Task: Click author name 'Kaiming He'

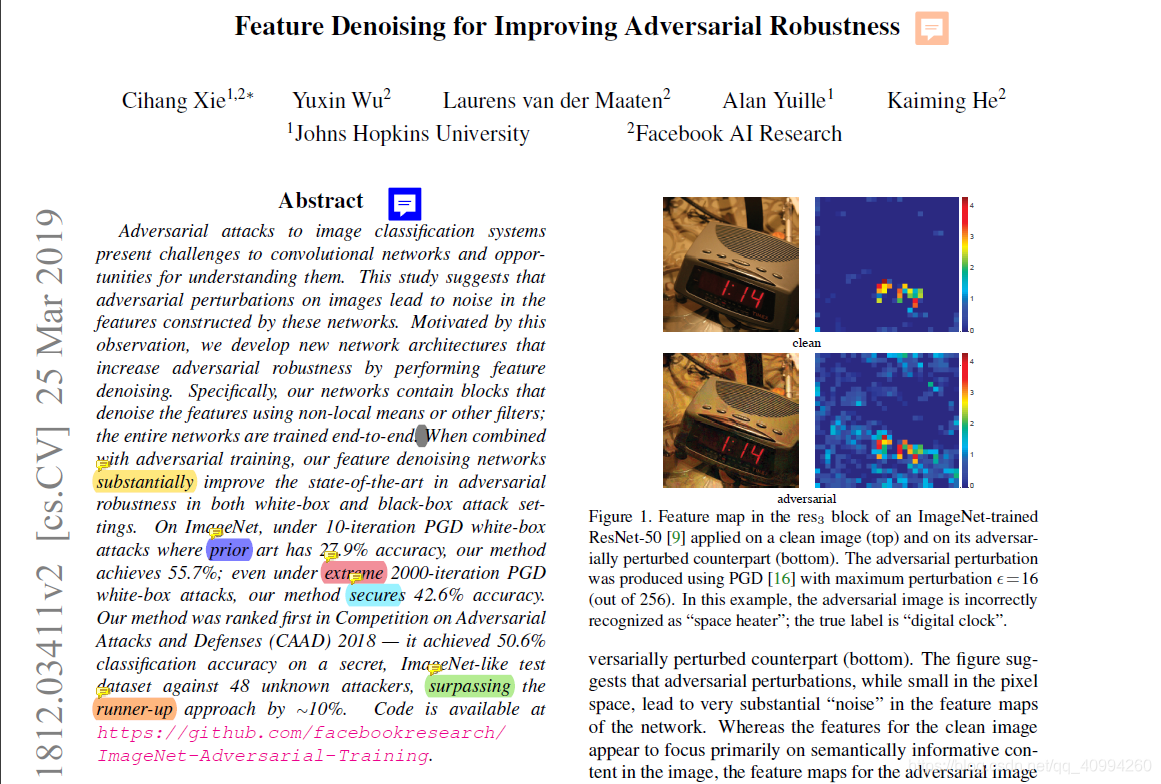Action: click(x=943, y=101)
